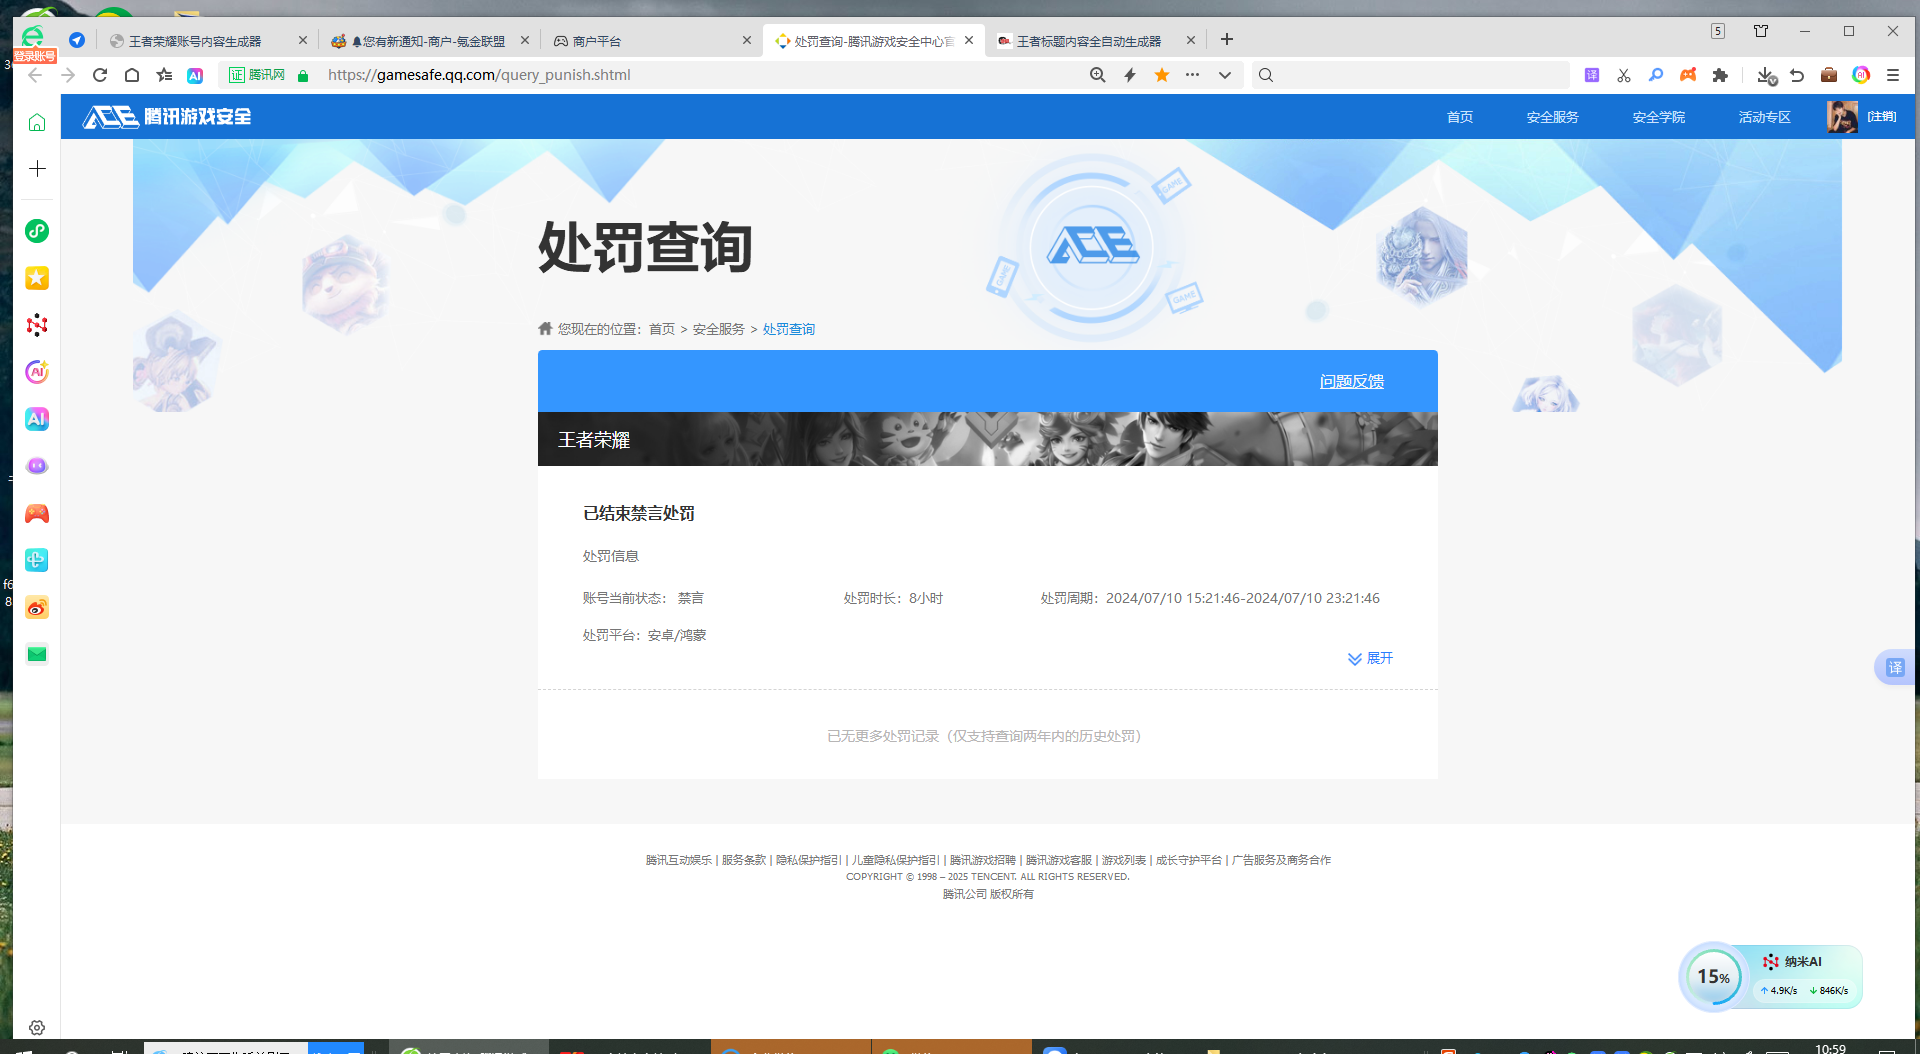Open the AI assistant icon beside favorites
Screen dimensions: 1920x1054
[x=195, y=75]
